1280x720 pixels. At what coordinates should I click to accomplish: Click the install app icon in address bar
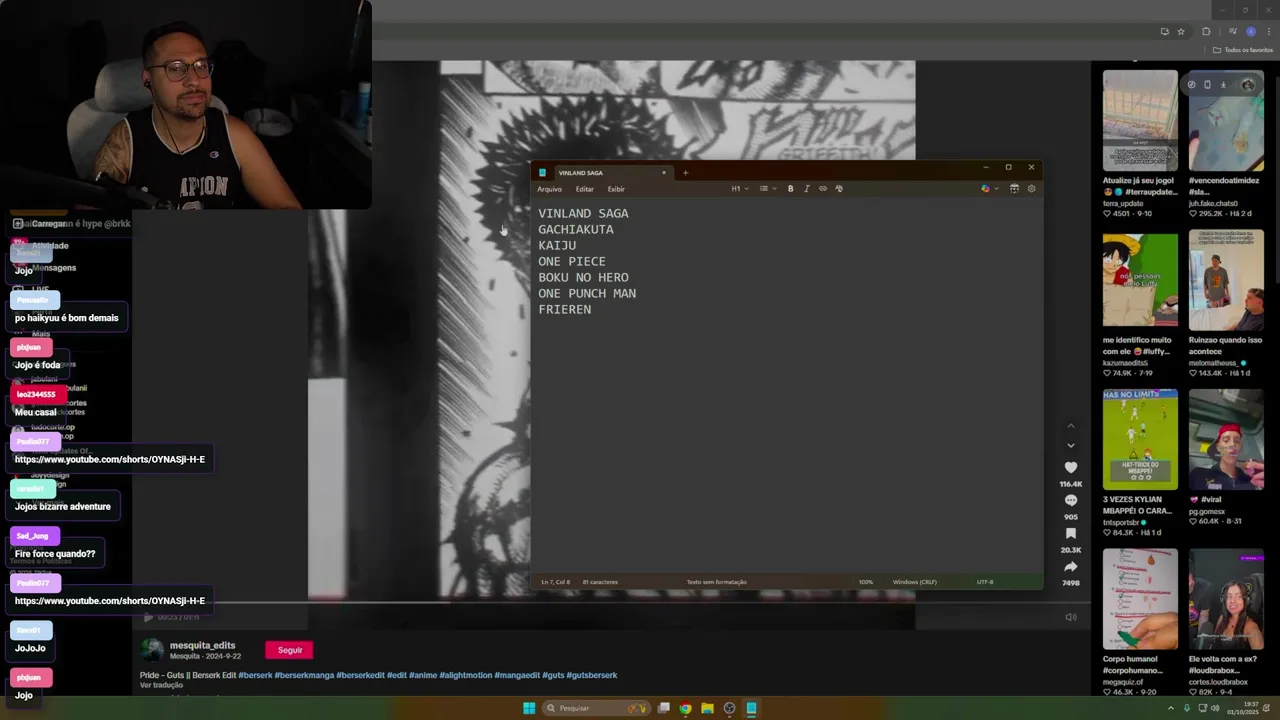coord(1164,32)
